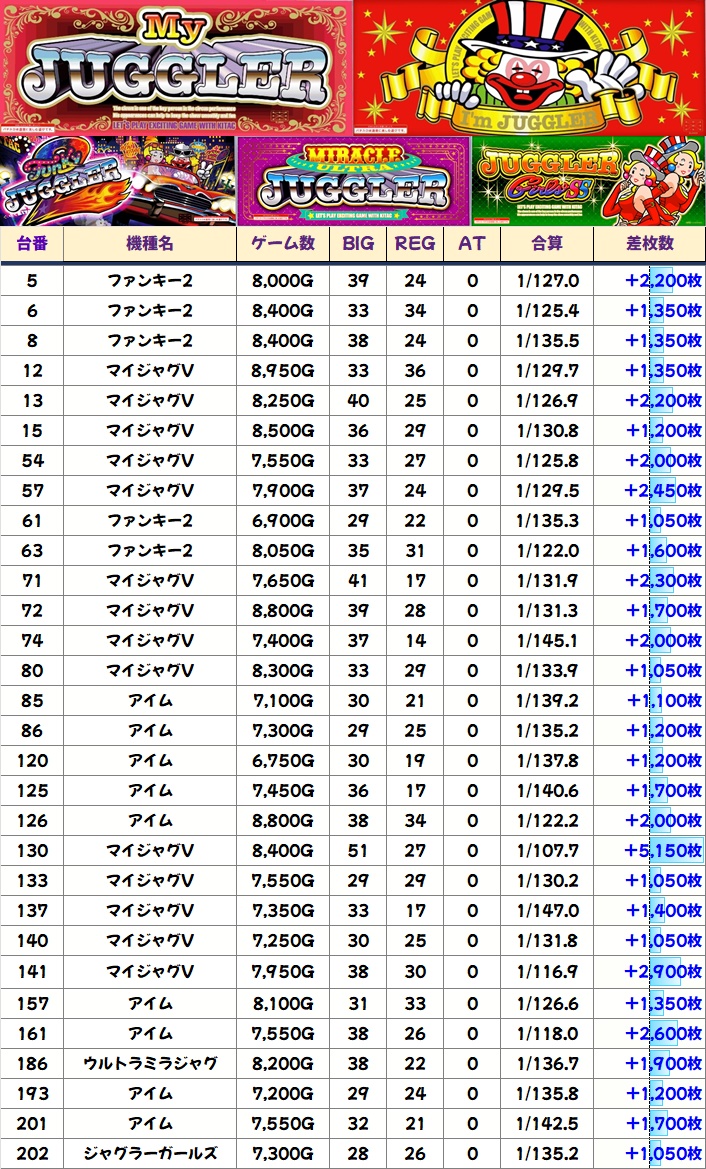Click machine number 202 cell
Viewport: 706px width, 1169px height.
point(32,1153)
